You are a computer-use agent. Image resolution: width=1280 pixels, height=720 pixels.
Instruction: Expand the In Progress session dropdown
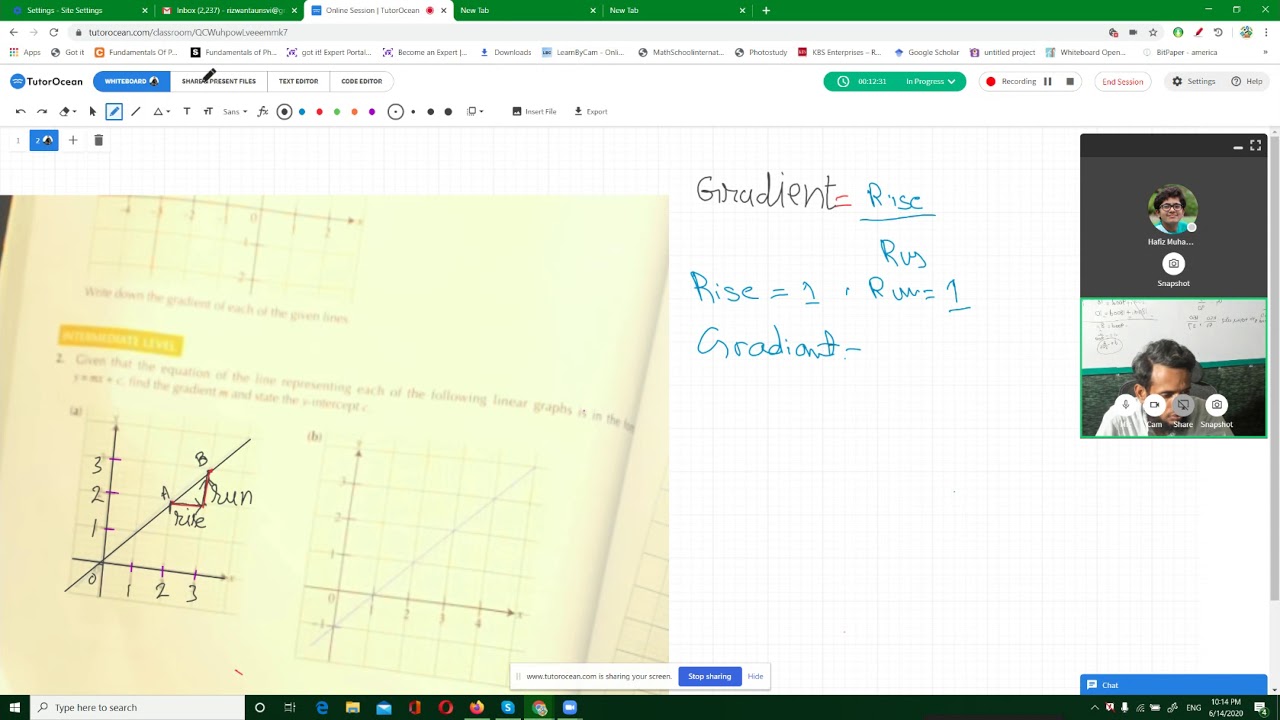(x=930, y=81)
